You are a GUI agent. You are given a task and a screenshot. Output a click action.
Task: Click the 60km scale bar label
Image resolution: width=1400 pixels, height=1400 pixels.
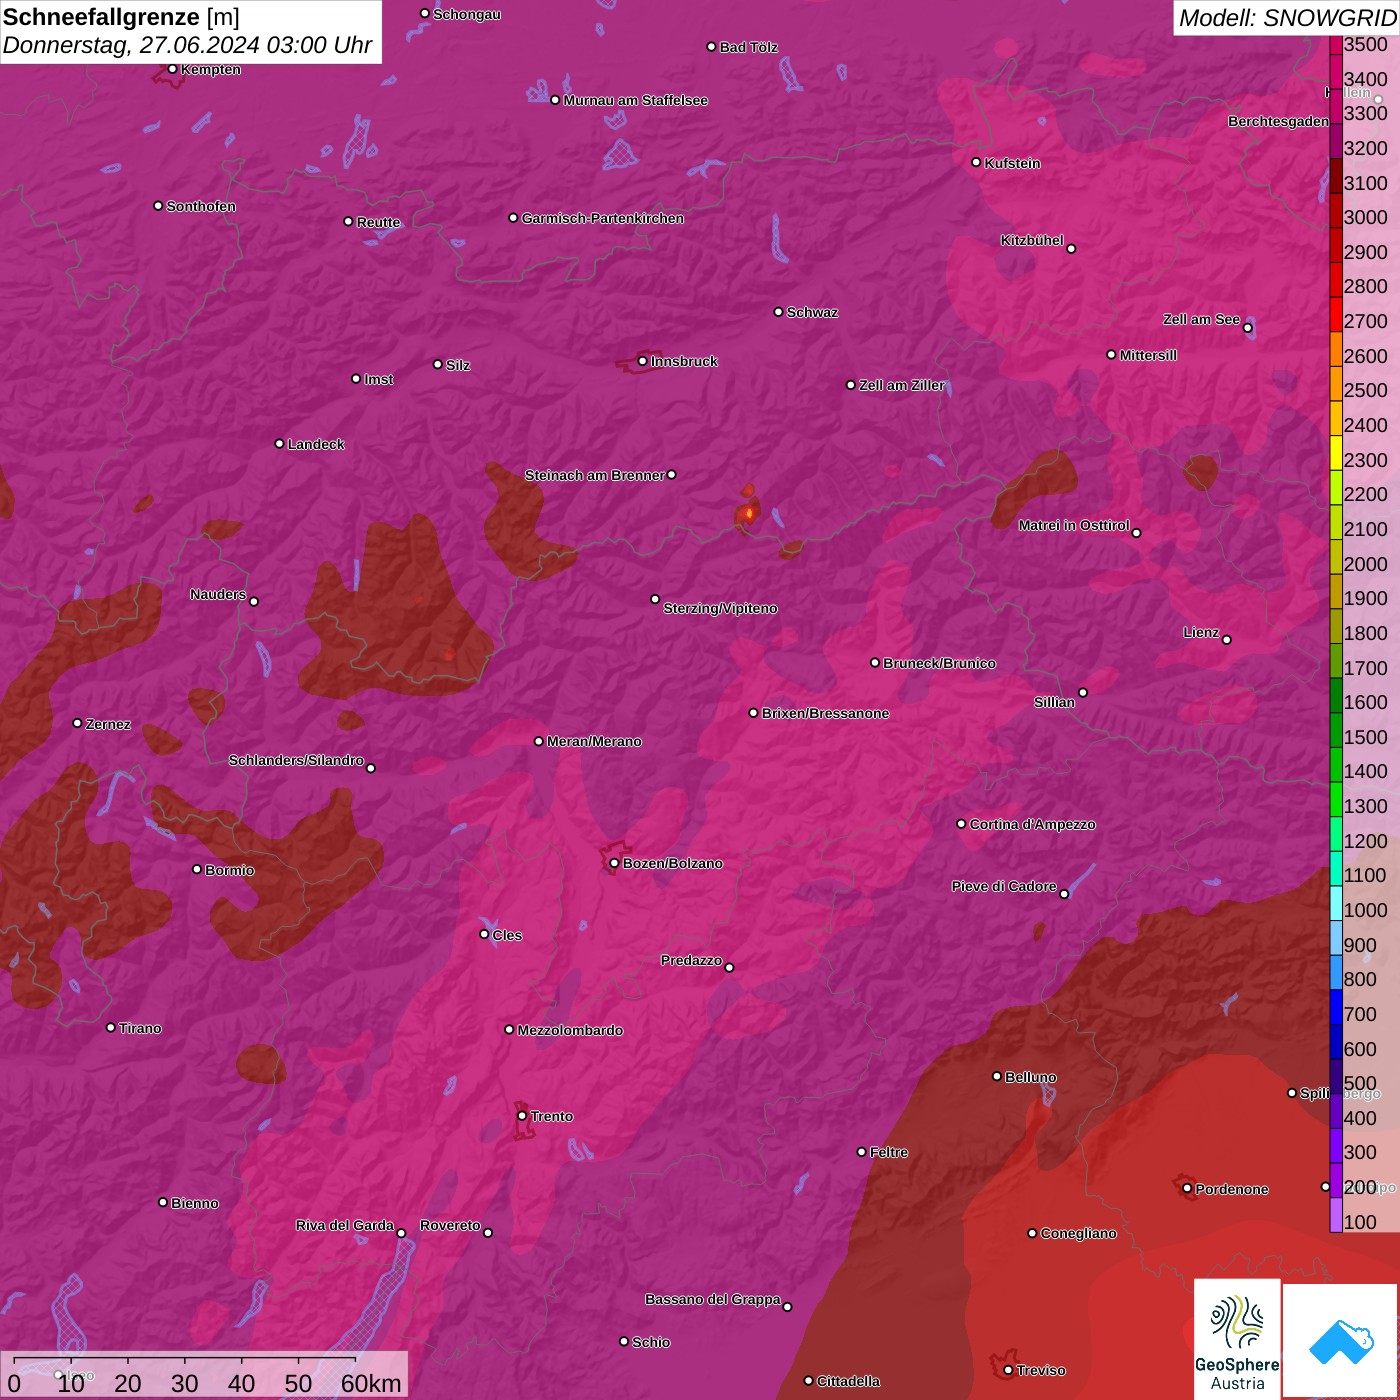(371, 1384)
